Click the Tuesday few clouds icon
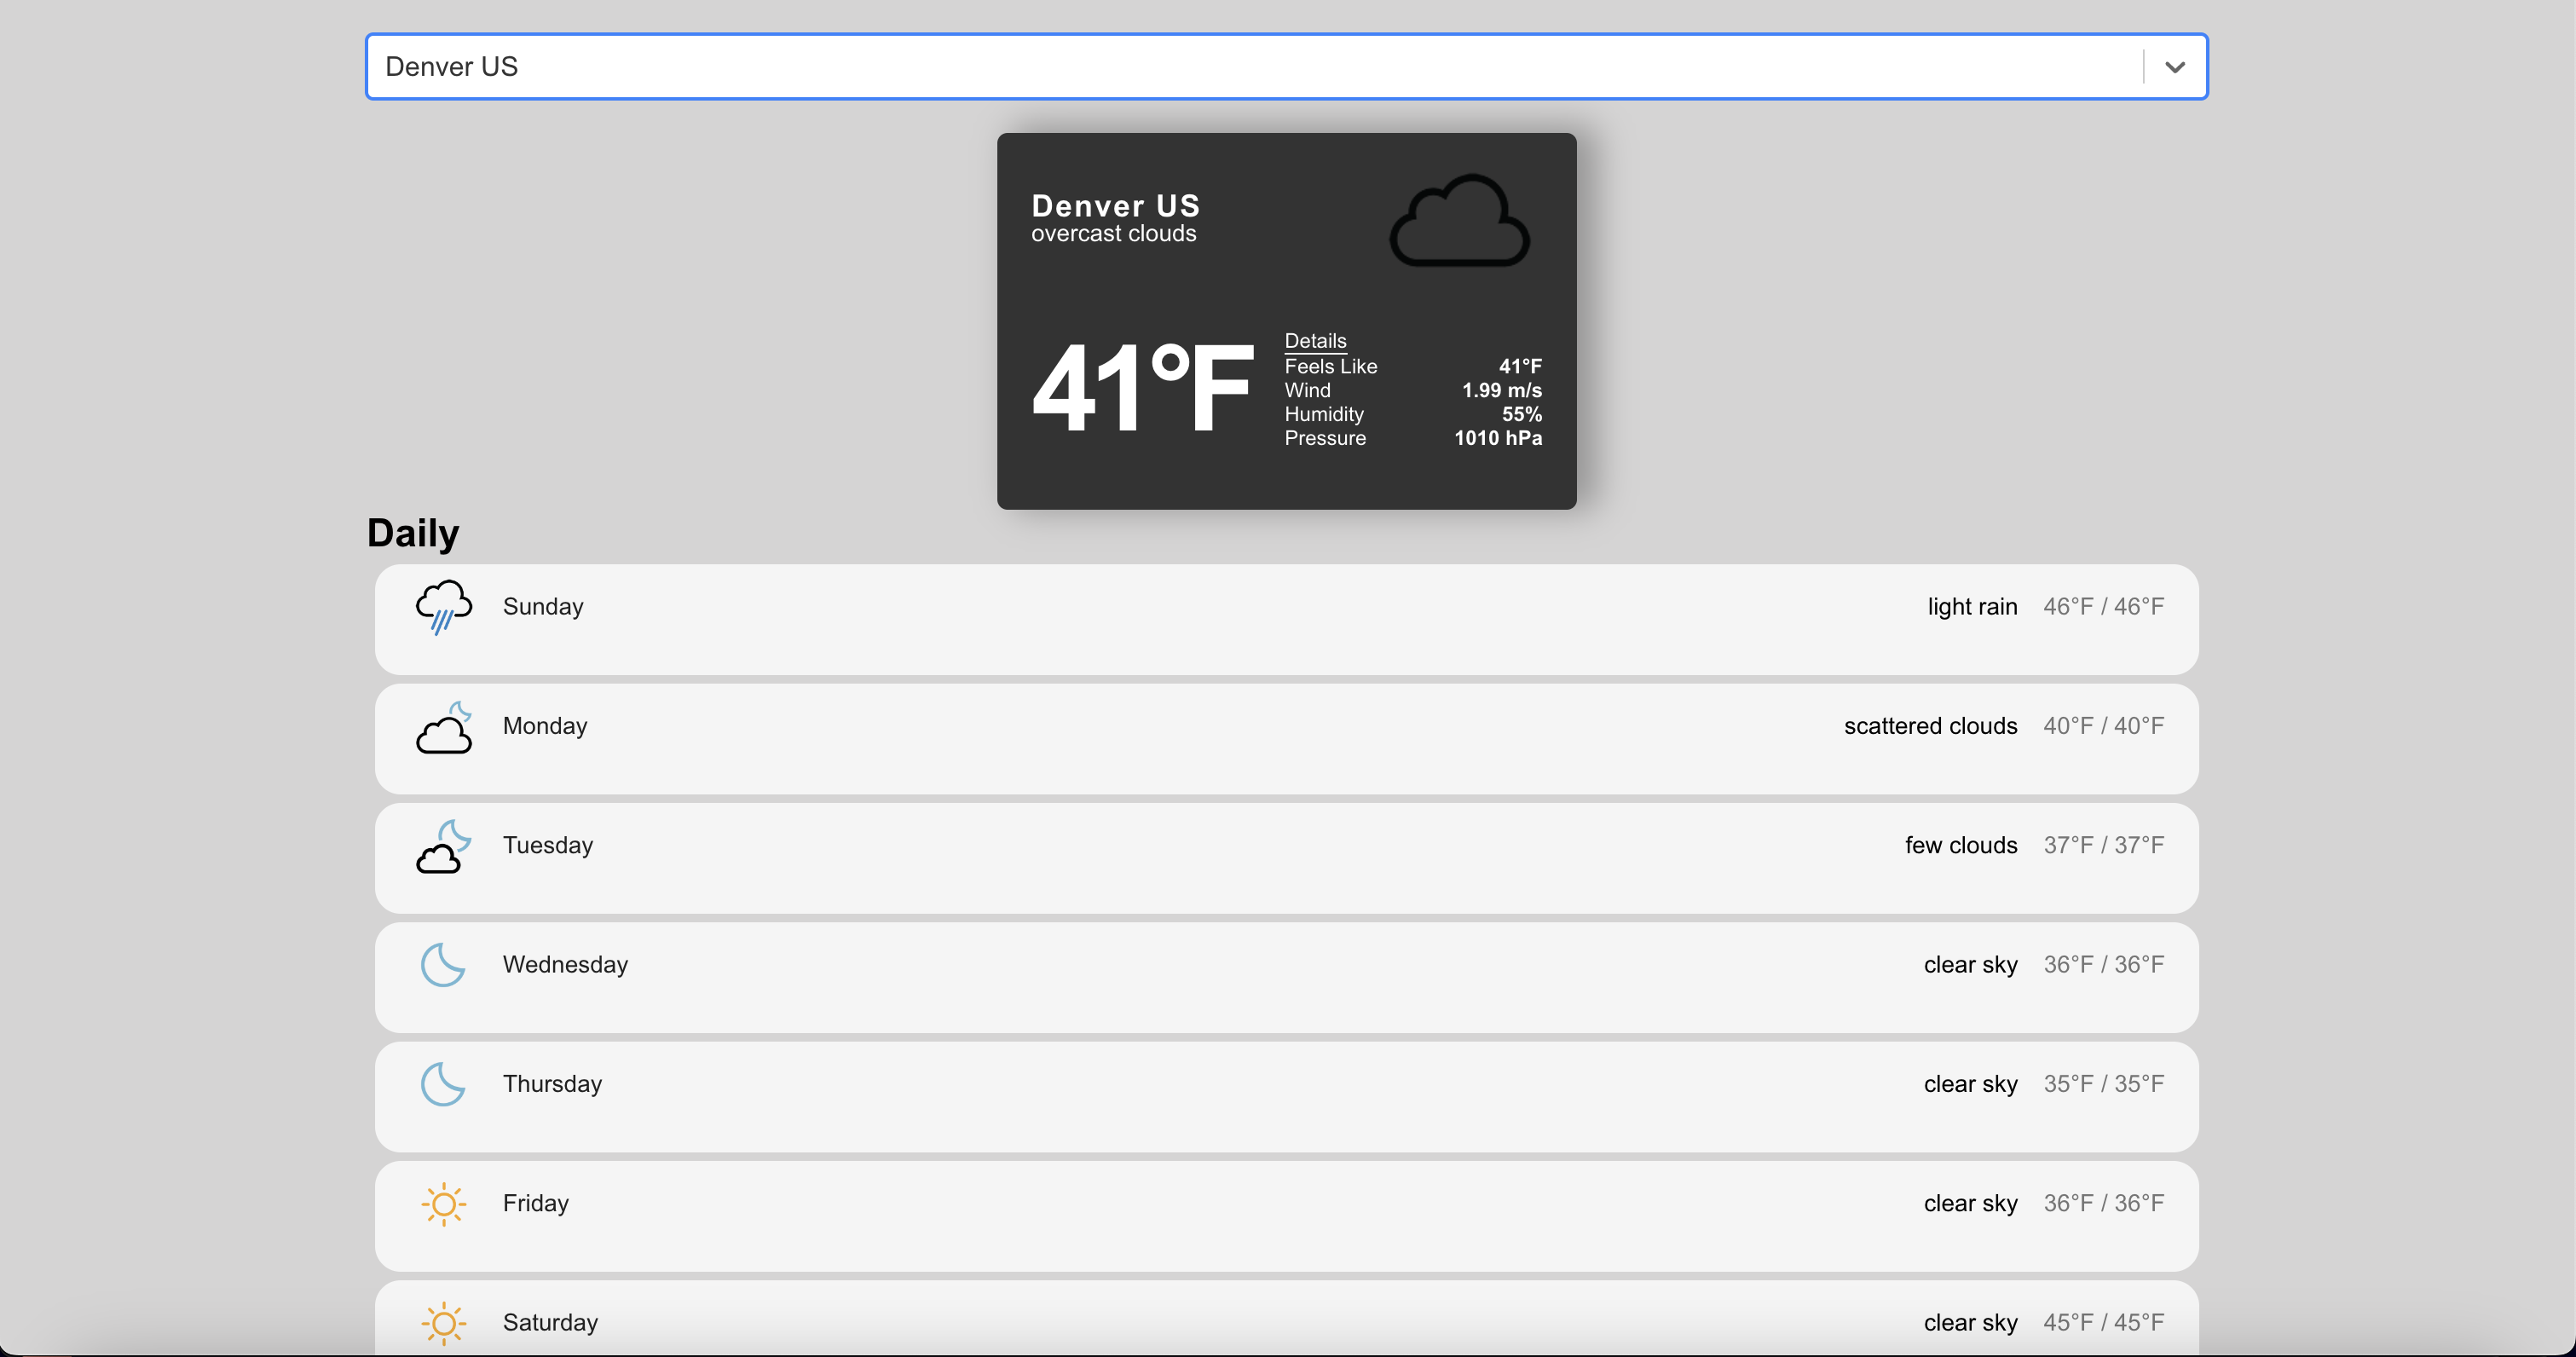The height and width of the screenshot is (1357, 2576). click(443, 846)
